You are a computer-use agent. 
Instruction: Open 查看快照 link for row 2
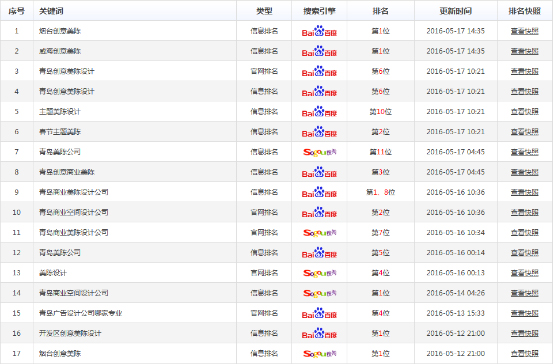(x=525, y=51)
